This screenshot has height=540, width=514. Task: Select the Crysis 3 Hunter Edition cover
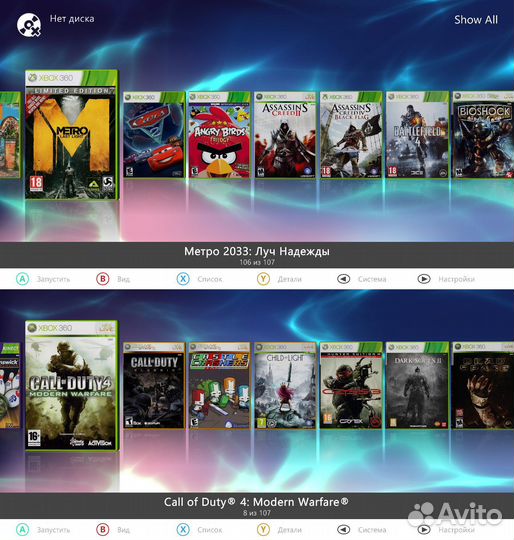(x=351, y=385)
